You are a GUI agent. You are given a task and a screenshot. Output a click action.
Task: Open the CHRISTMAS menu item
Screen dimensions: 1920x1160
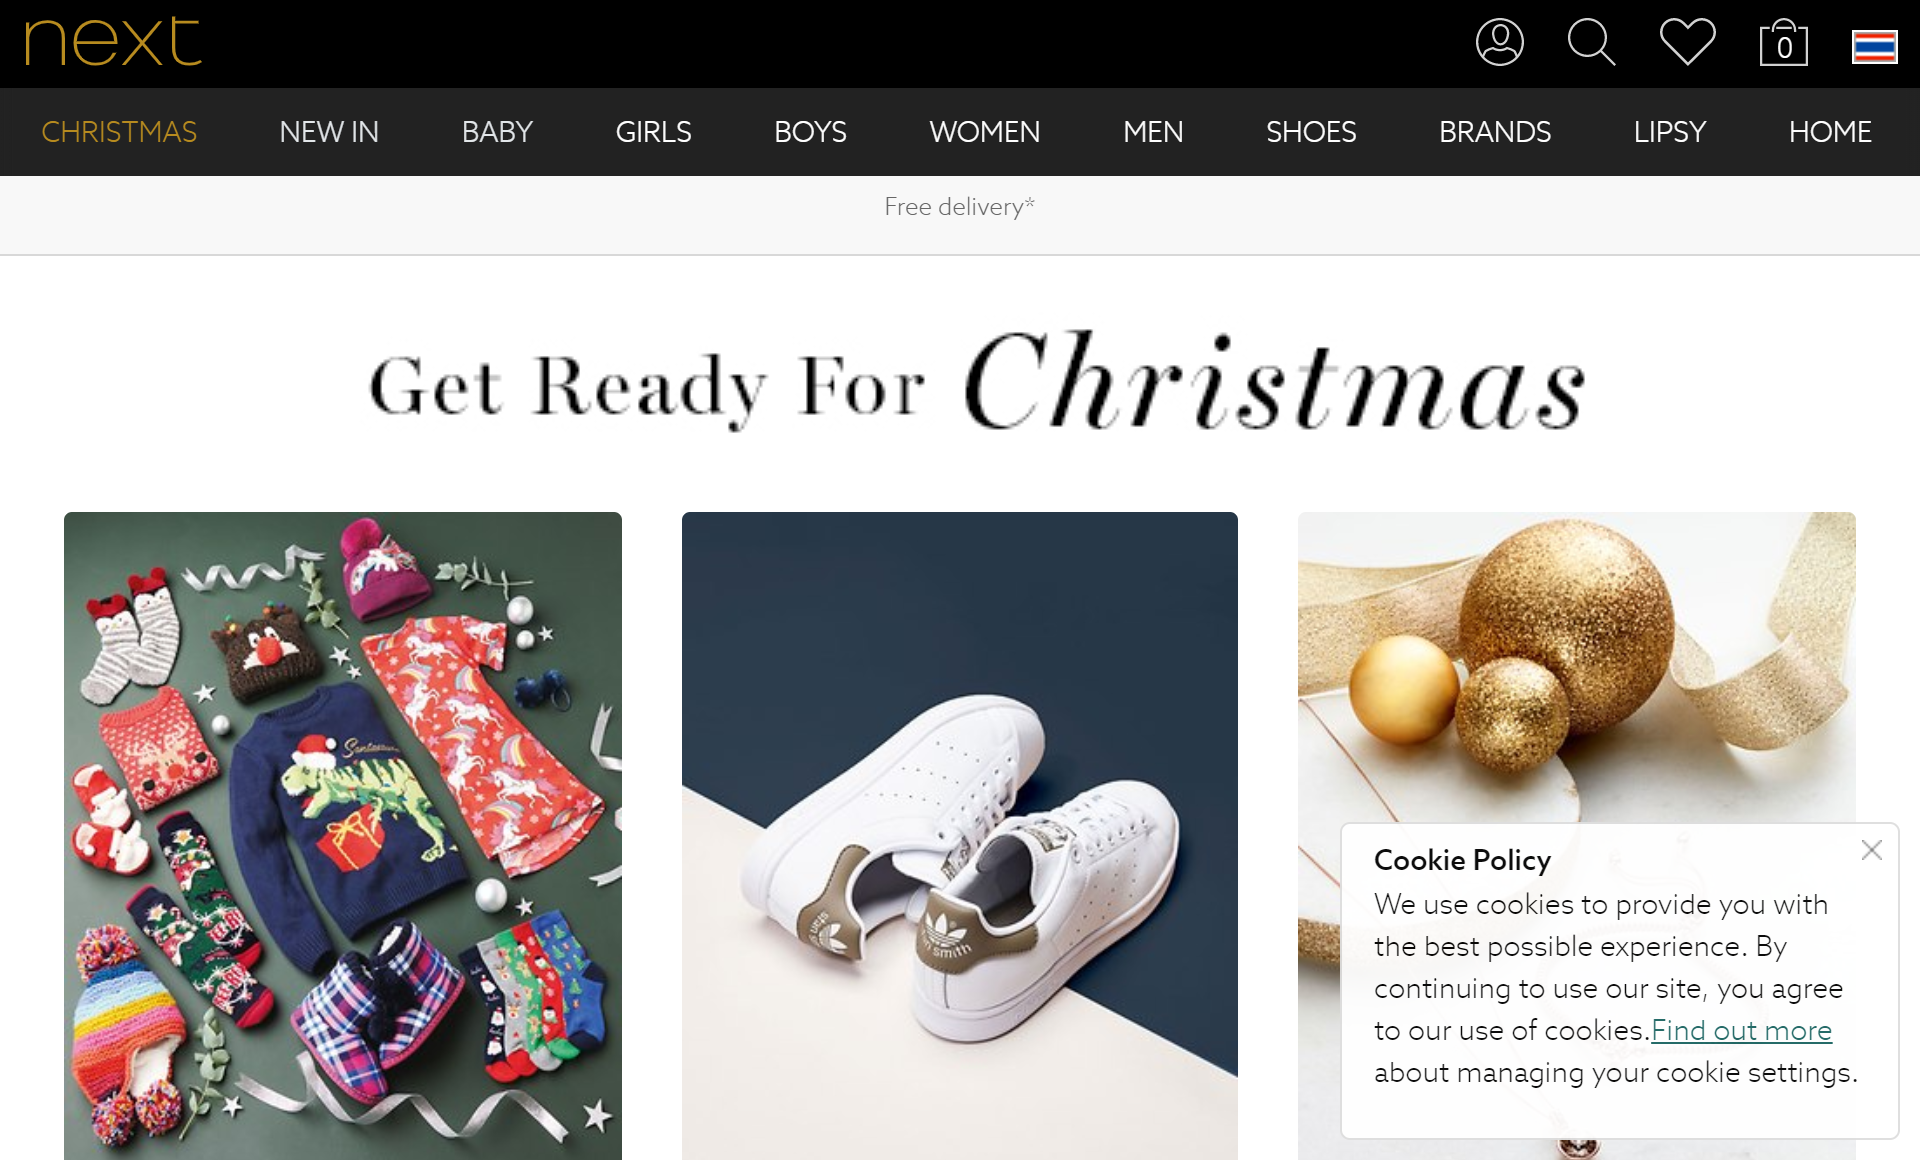(x=119, y=132)
